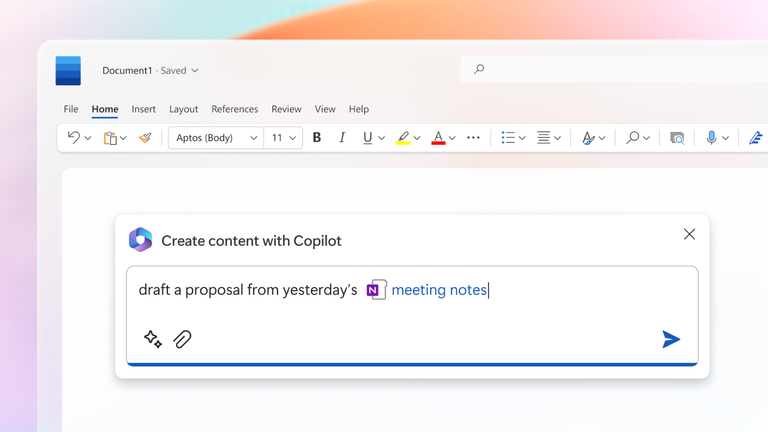
Task: Click the OneNote file icon in prompt
Action: pos(376,290)
